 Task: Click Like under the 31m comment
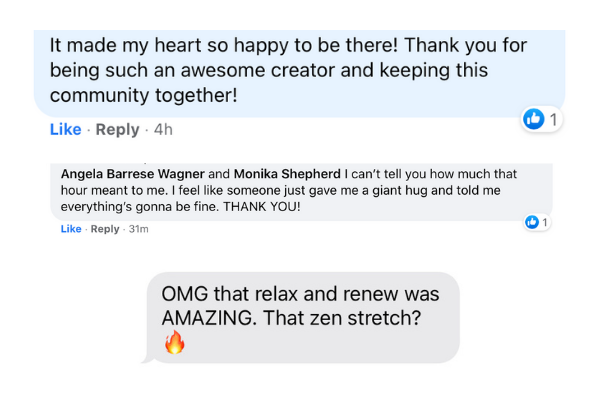click(x=71, y=229)
